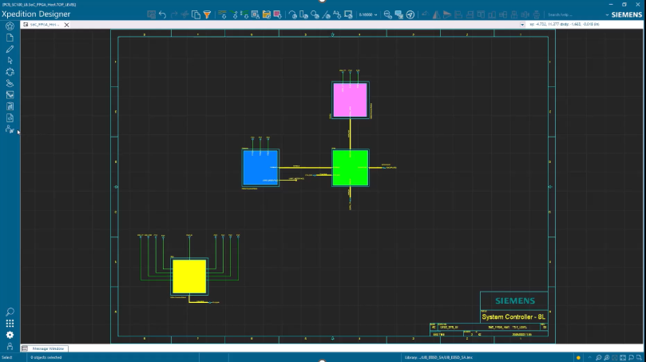
Task: Open the grid apps icon in left sidebar
Action: tap(9, 323)
